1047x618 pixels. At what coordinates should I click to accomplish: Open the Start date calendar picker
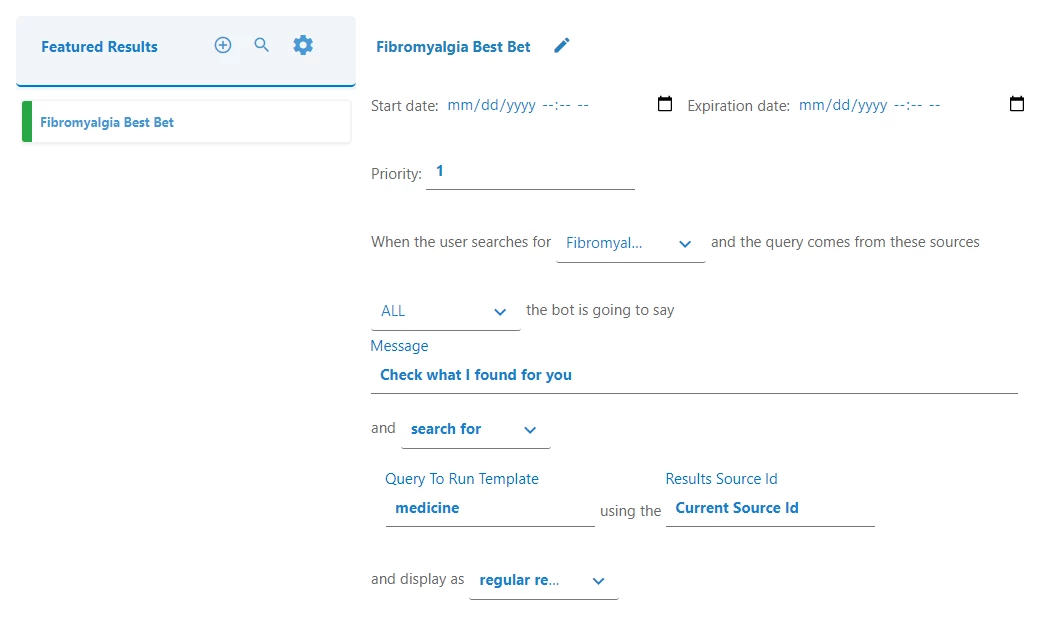[665, 104]
